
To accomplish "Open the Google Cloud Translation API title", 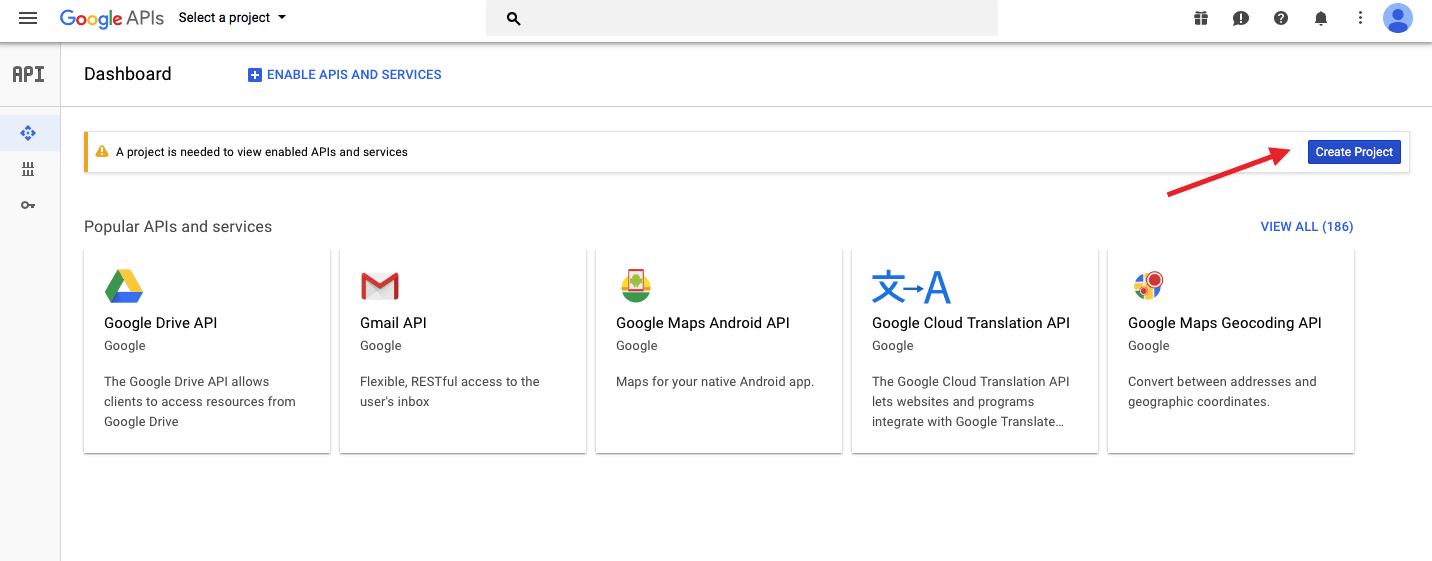I will click(971, 323).
